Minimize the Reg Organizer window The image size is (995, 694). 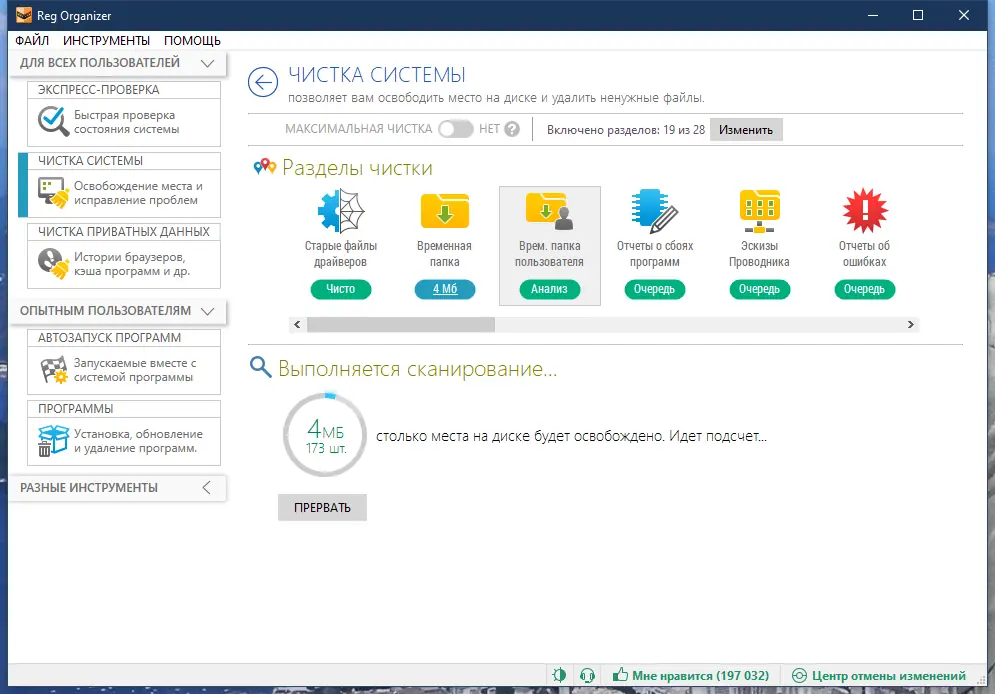pyautogui.click(x=873, y=15)
